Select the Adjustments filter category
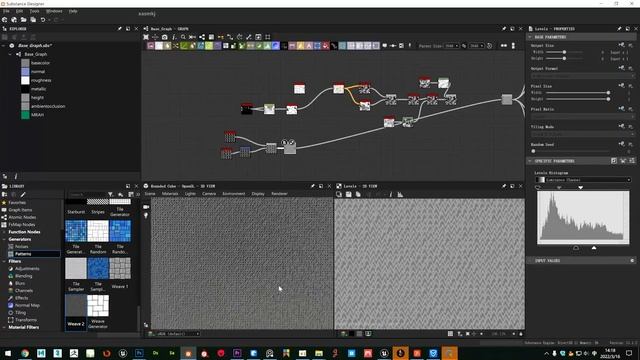Image resolution: width=640 pixels, height=360 pixels. 27,269
